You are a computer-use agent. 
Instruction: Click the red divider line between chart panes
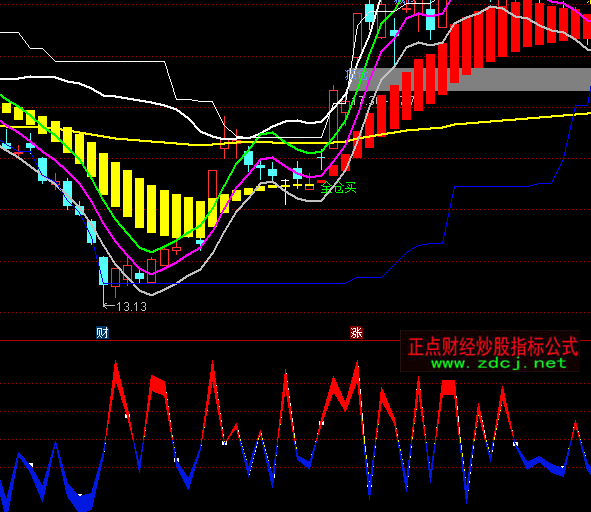(296, 340)
